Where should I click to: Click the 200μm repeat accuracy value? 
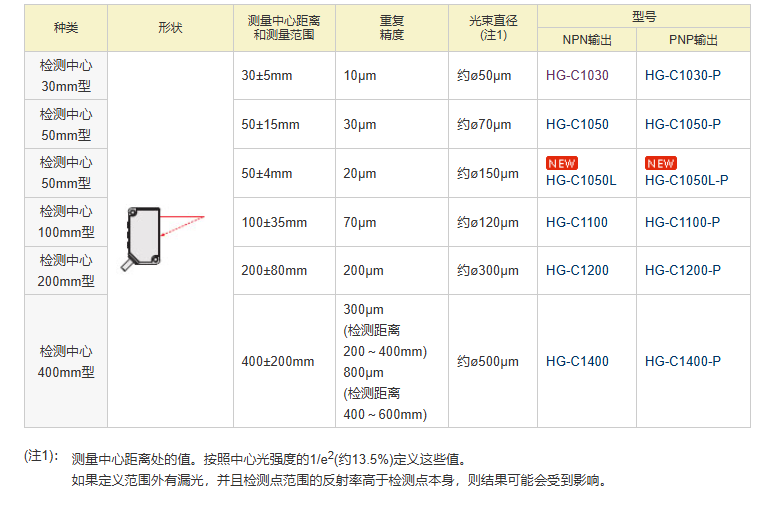363,270
